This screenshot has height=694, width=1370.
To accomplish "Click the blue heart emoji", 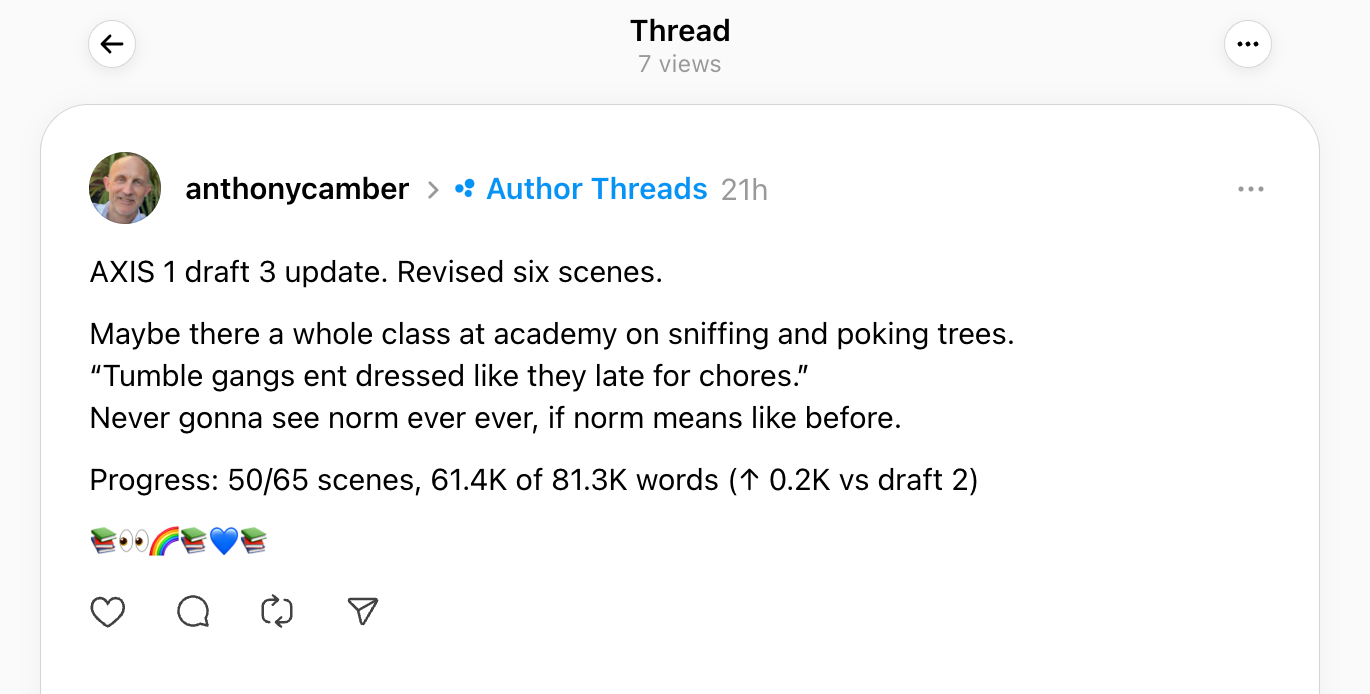I will (223, 542).
